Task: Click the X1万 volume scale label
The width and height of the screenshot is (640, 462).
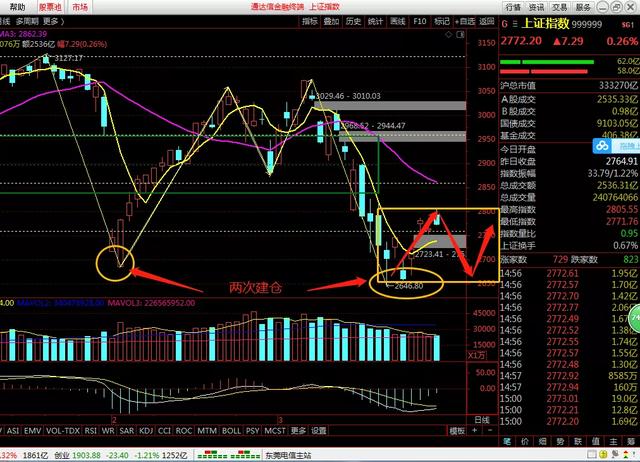Action: (x=476, y=355)
